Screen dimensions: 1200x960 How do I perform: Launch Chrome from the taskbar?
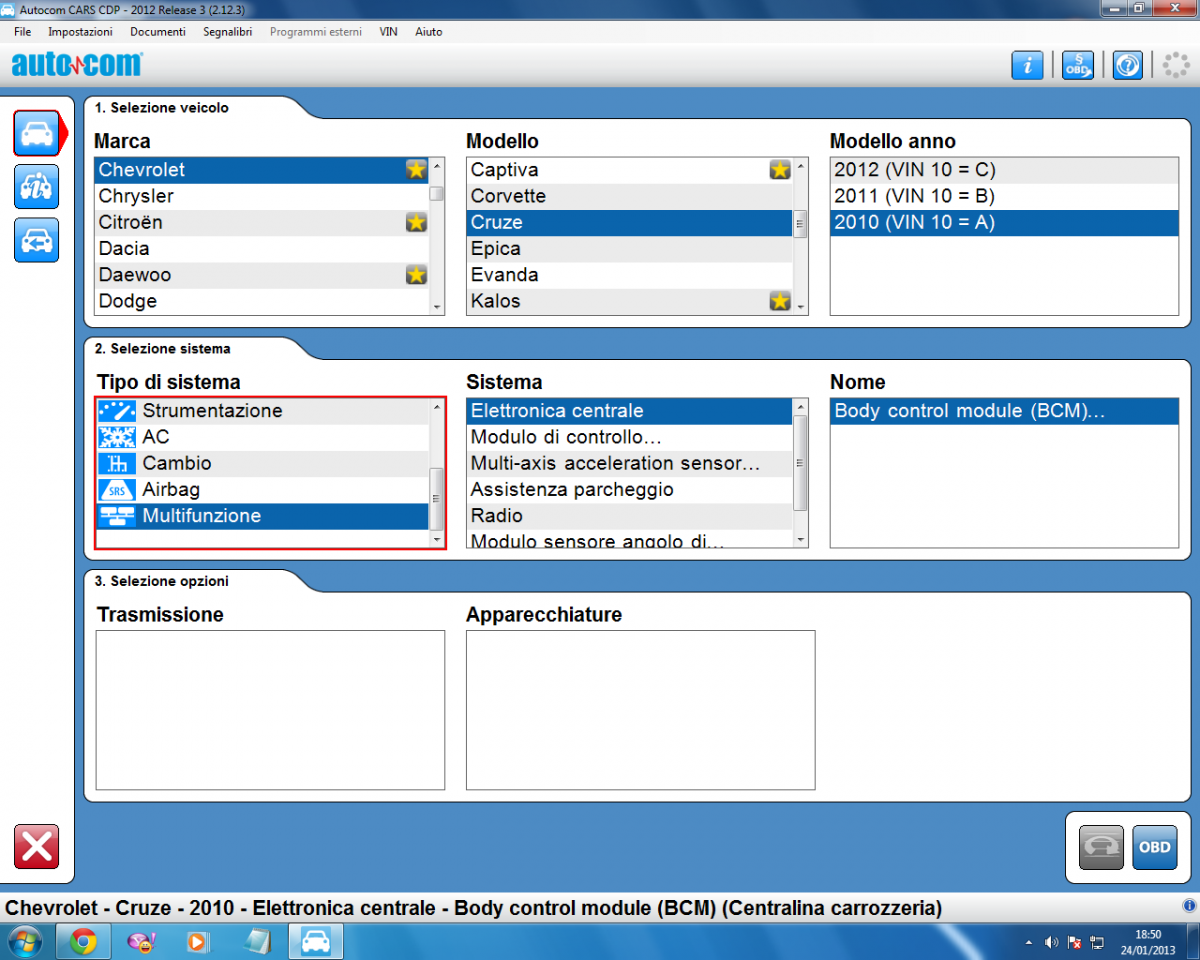click(82, 942)
